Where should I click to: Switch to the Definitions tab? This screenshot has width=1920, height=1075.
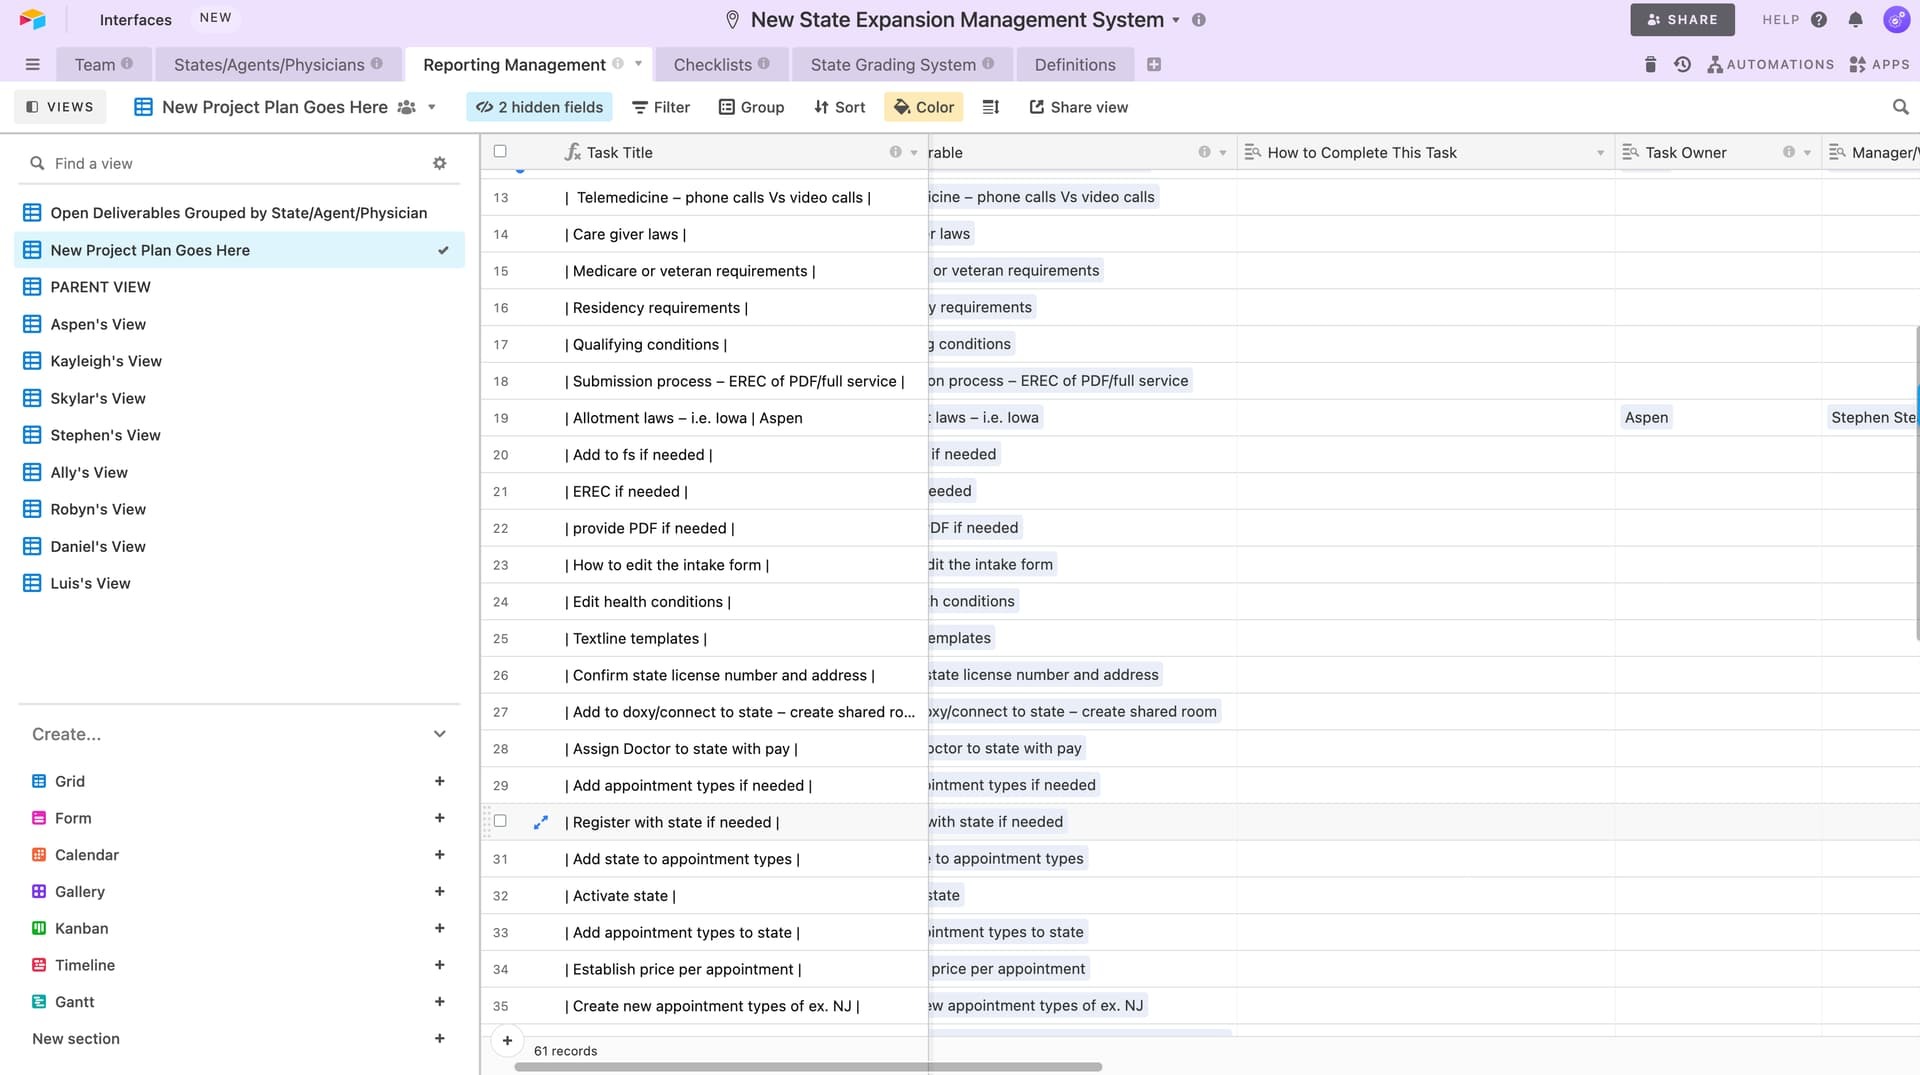(1075, 65)
